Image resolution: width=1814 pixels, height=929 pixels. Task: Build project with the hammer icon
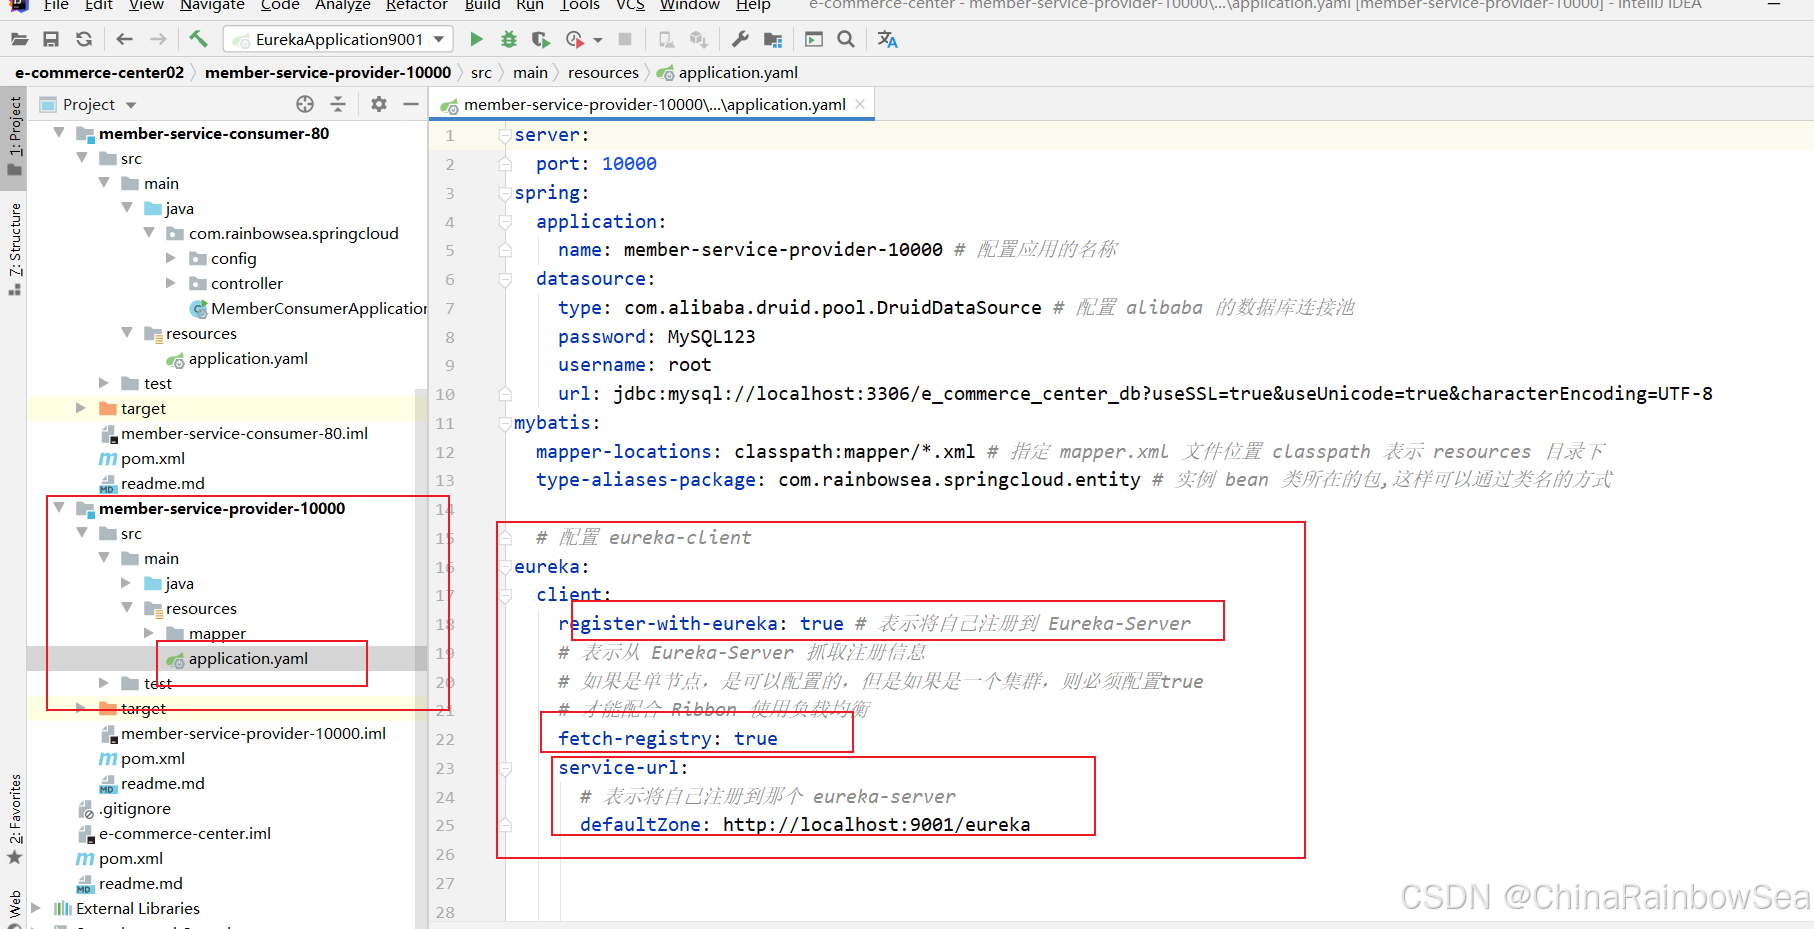198,39
